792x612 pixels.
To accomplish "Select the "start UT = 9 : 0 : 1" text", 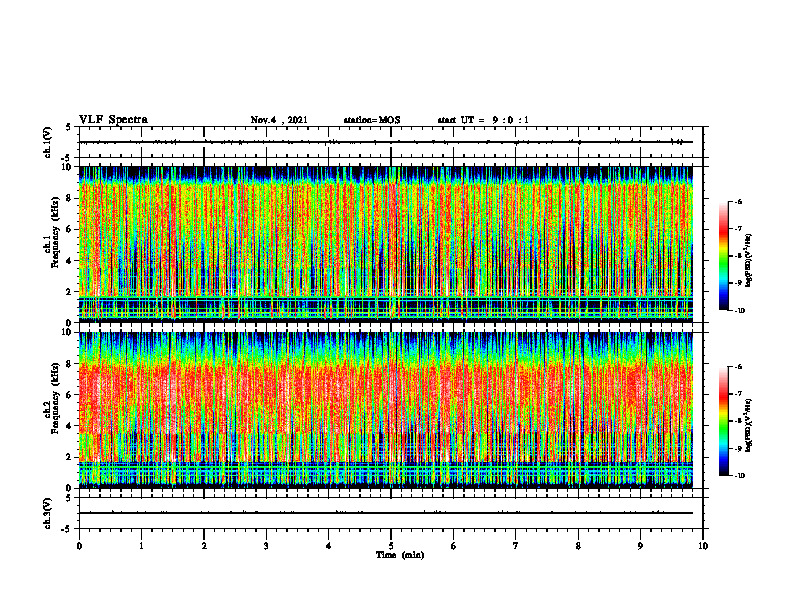I will 483,120.
